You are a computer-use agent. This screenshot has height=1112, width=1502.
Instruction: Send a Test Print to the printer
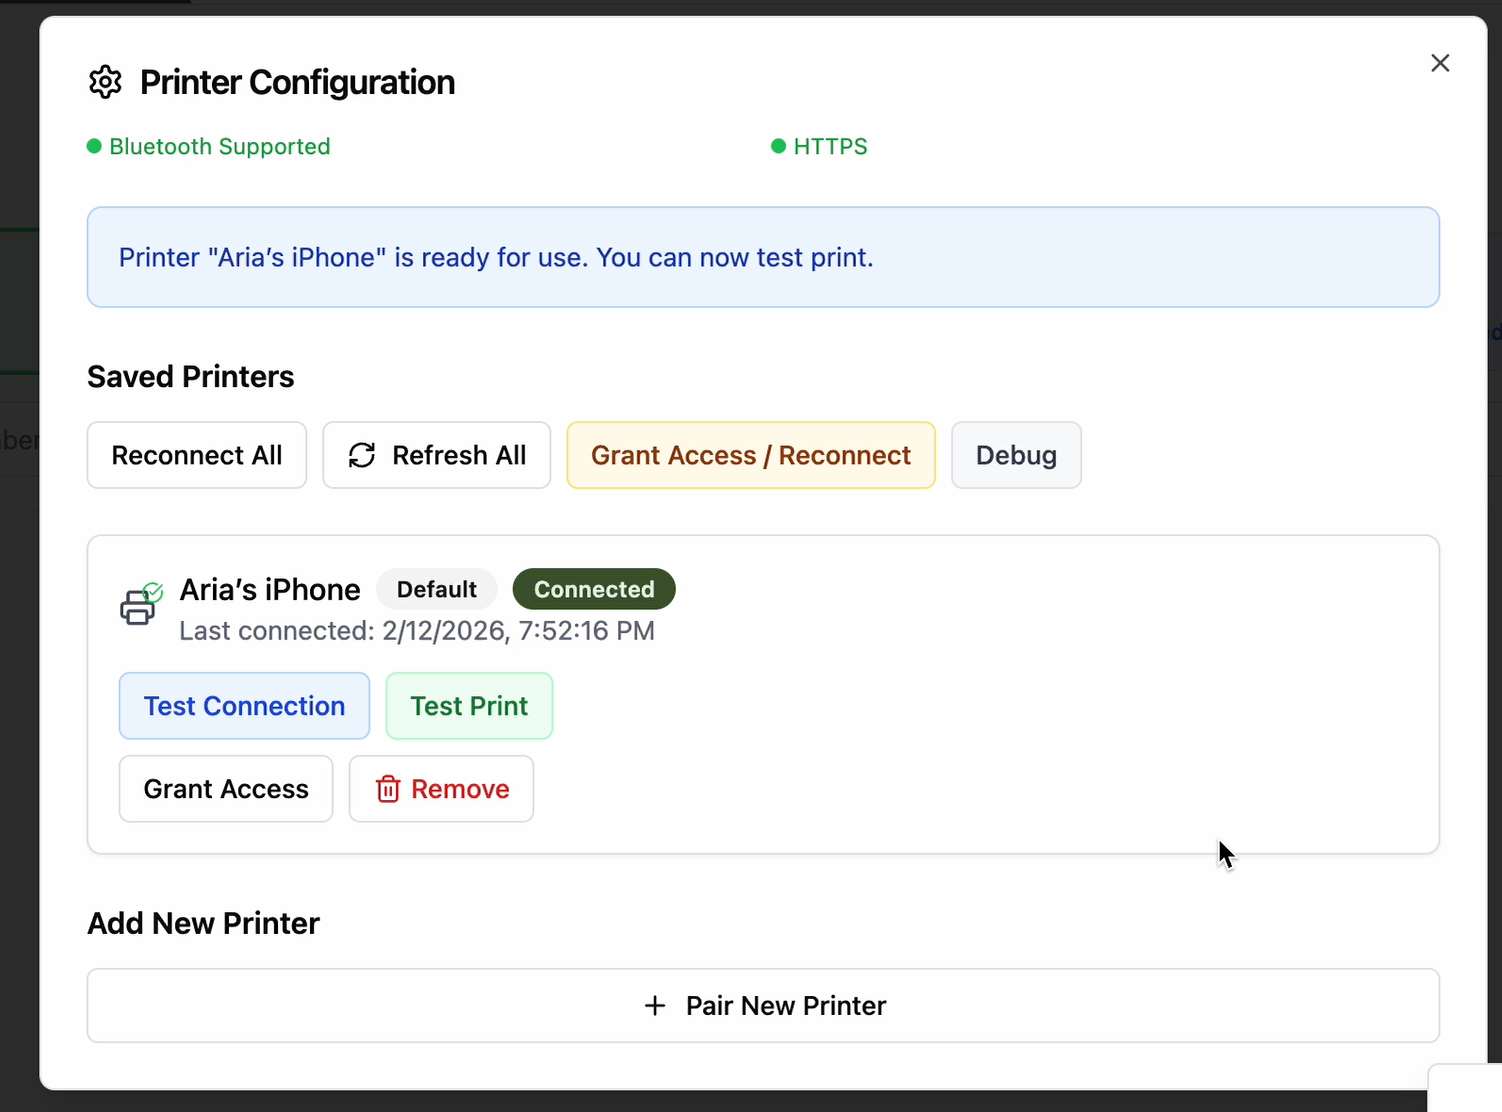(x=469, y=706)
